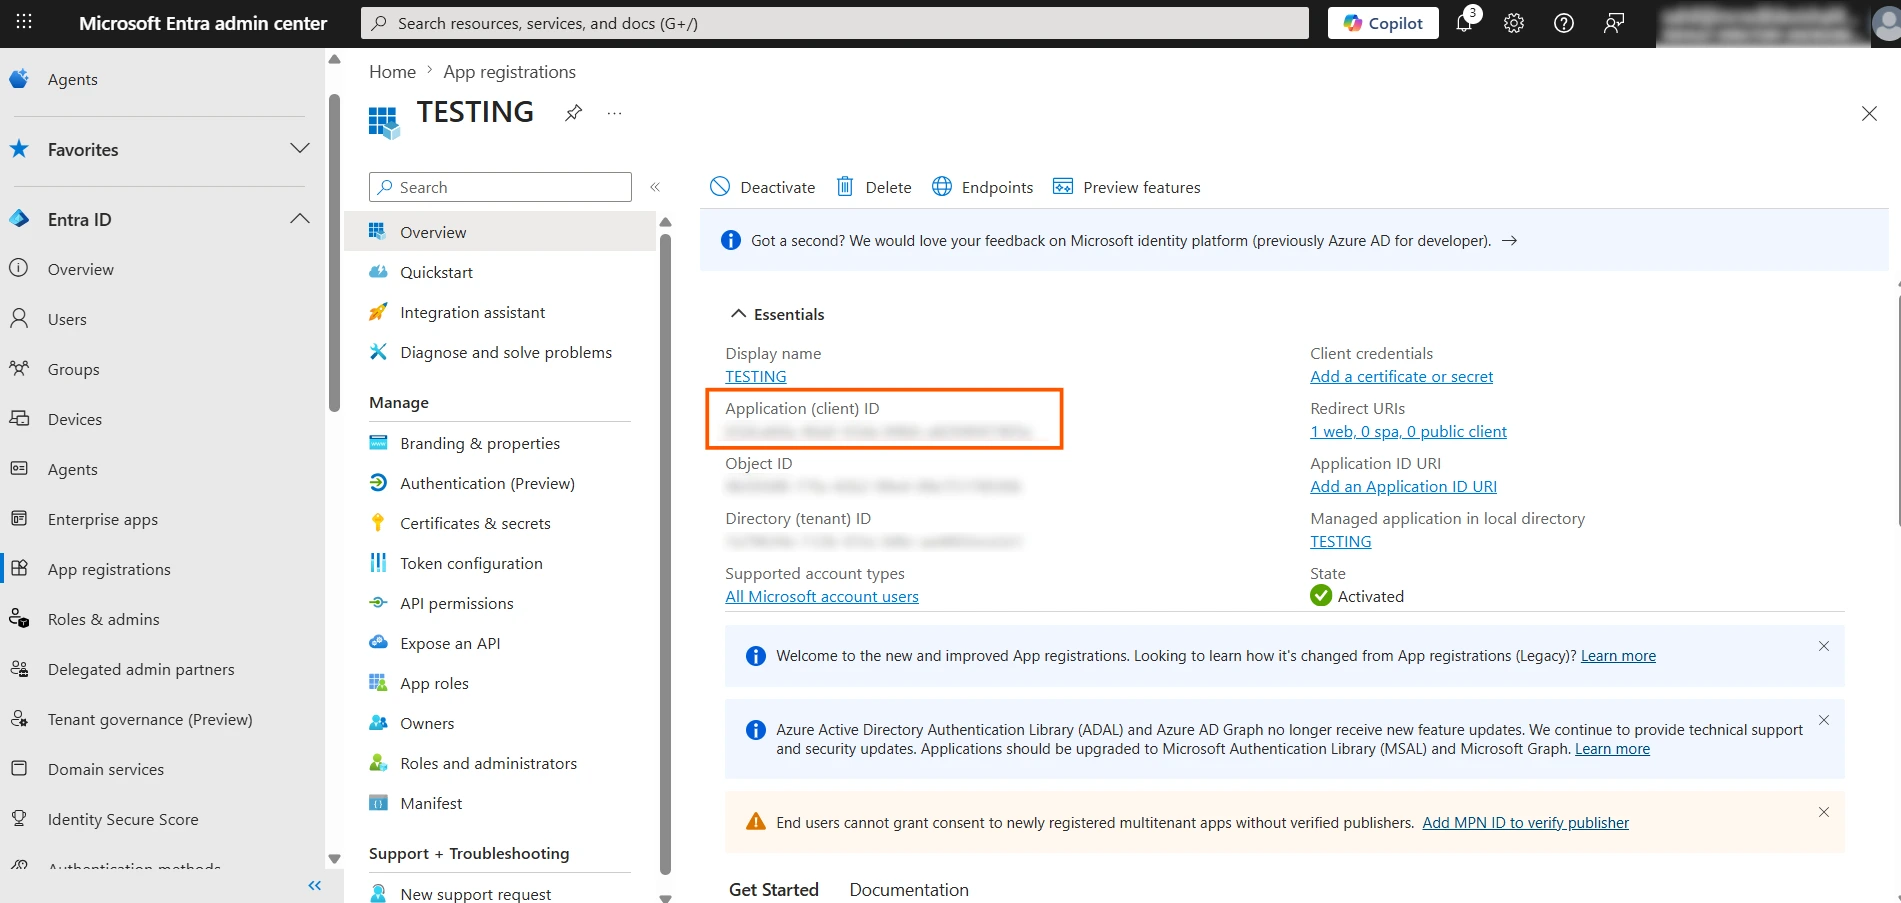
Task: Open the TESTING more options ellipsis
Action: 614,113
